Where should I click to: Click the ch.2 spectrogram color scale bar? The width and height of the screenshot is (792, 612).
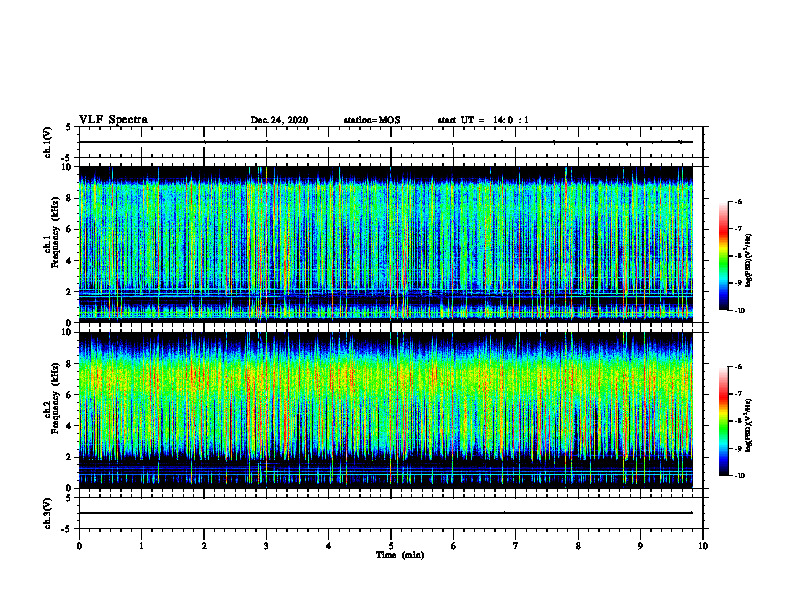723,421
